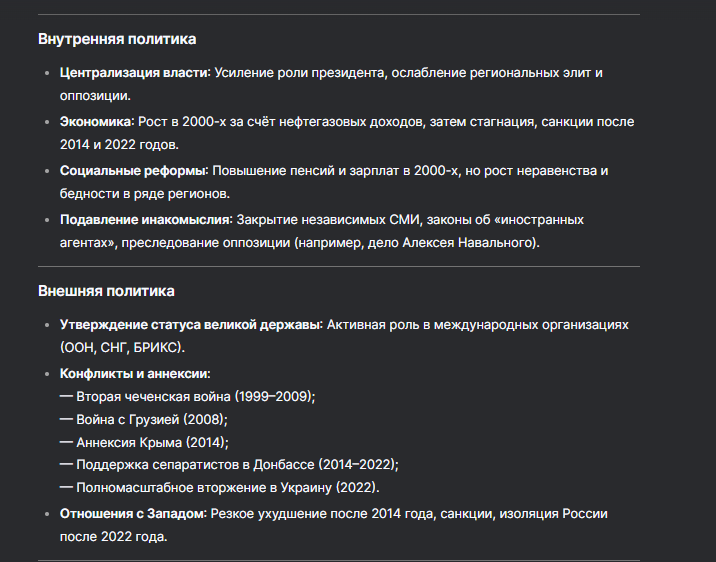This screenshot has width=716, height=562.
Task: Click the bold text 'Подавление инакомыслия'
Action: pyautogui.click(x=145, y=219)
